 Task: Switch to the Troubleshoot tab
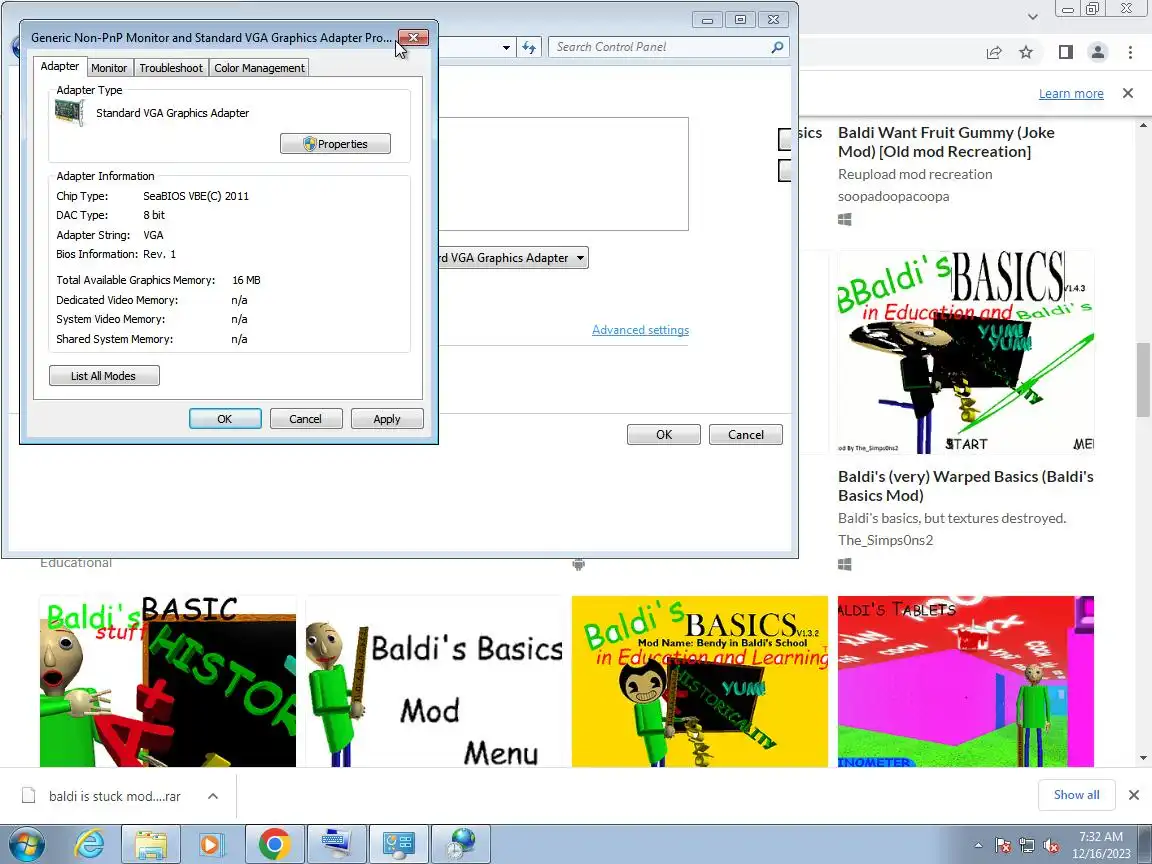(170, 68)
